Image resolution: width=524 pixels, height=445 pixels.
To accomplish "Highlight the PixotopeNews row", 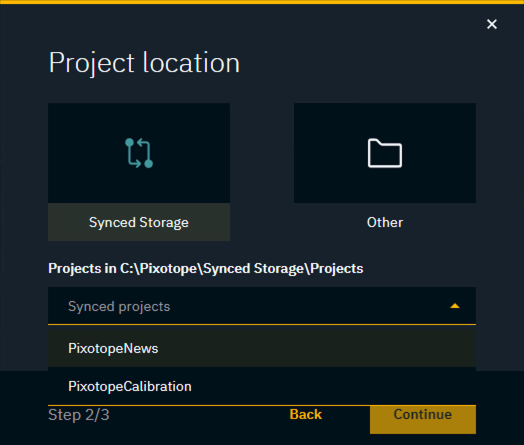I will point(262,348).
